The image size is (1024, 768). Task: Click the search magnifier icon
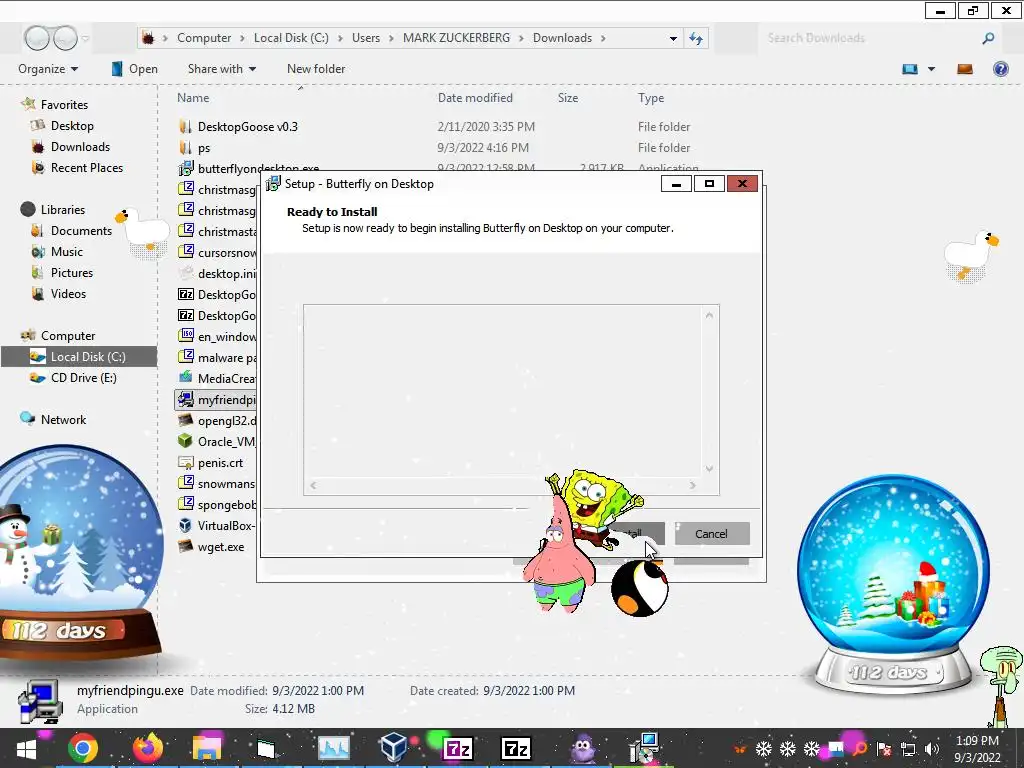[x=988, y=39]
